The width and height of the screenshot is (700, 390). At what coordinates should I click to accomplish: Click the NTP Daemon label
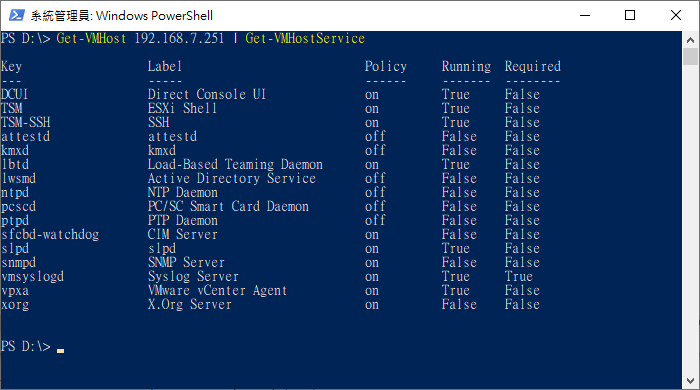[x=183, y=192]
